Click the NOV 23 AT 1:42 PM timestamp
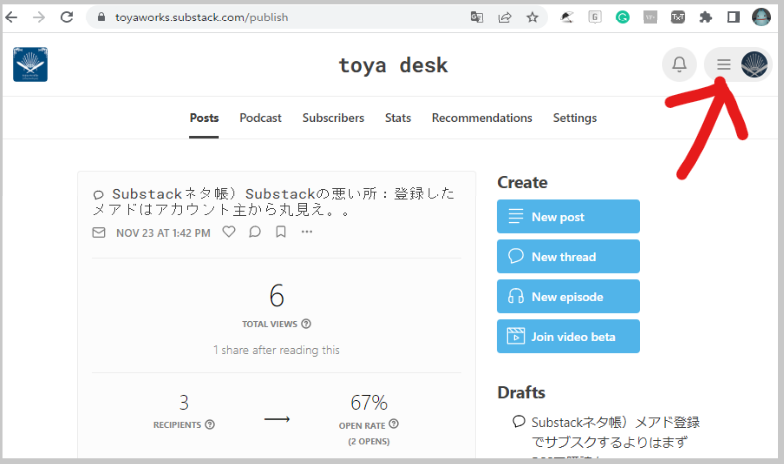This screenshot has width=784, height=464. pos(164,233)
